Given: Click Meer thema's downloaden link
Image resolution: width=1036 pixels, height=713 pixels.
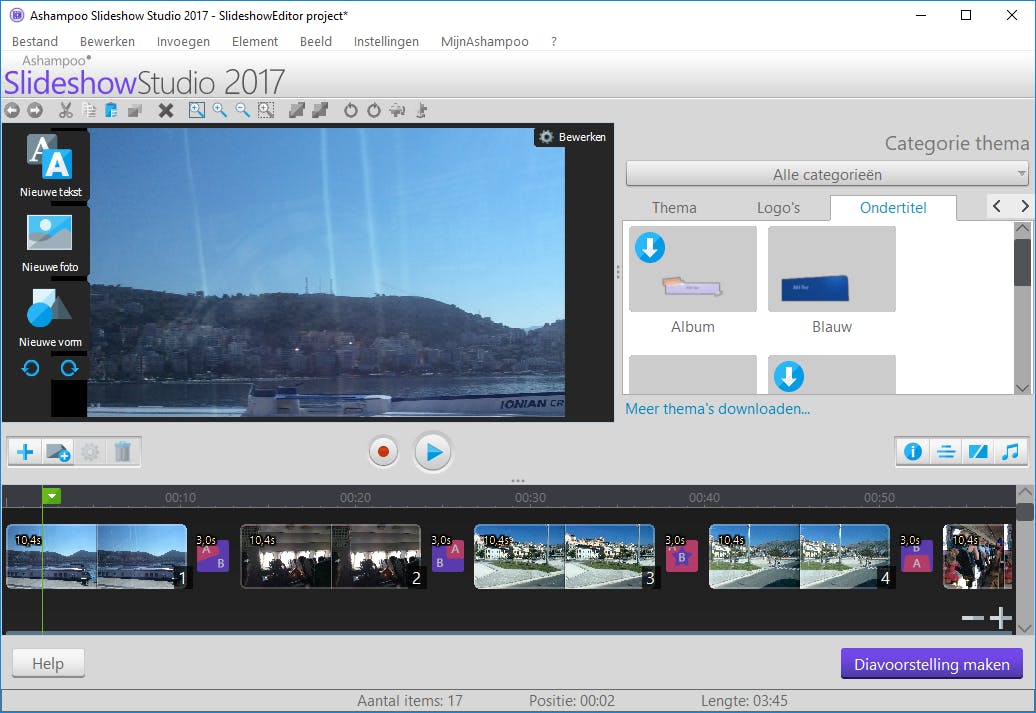Looking at the screenshot, I should coord(718,408).
